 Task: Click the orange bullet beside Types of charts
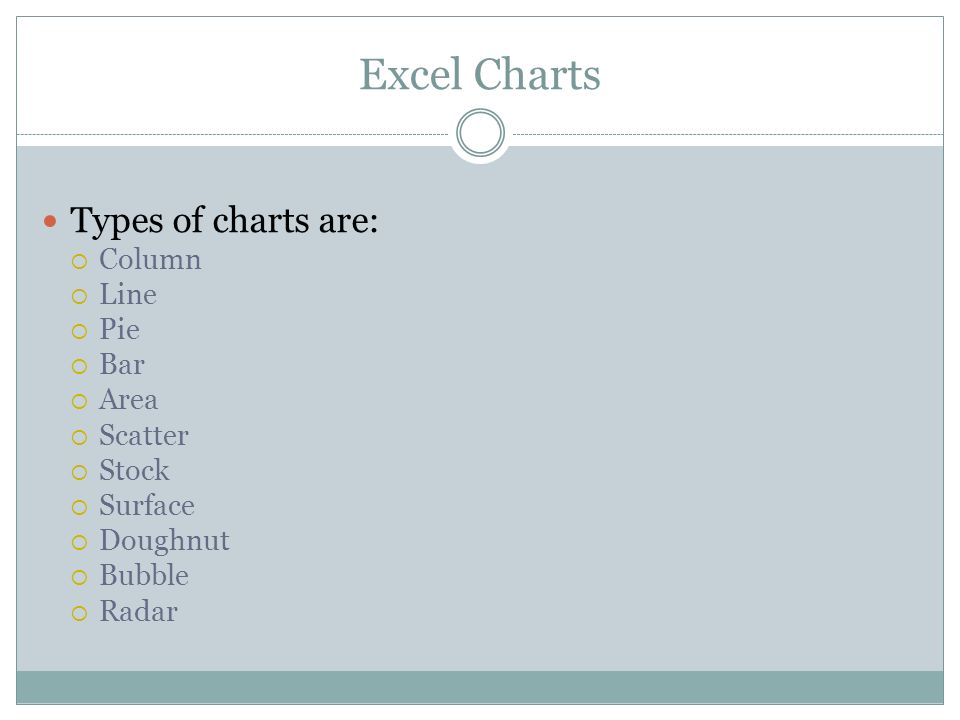(50, 221)
